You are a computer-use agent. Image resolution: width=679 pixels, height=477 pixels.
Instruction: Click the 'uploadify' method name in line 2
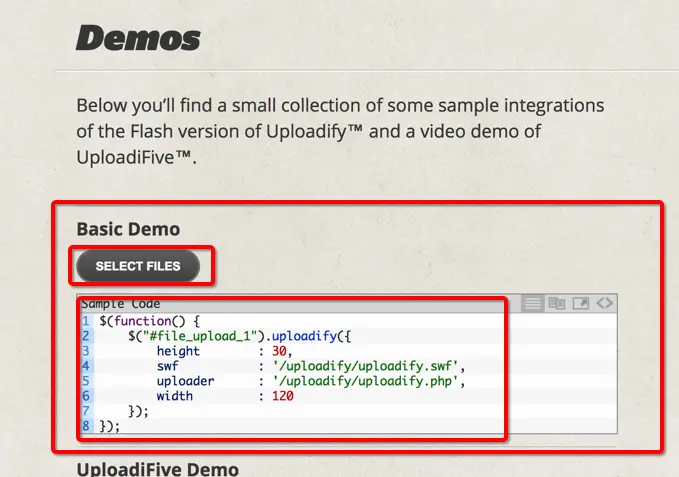click(x=304, y=336)
